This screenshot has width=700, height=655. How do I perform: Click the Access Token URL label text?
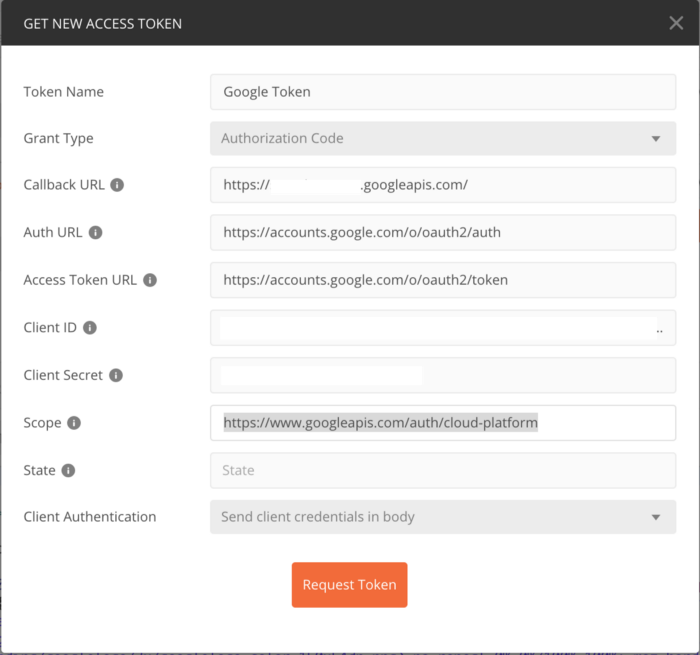click(x=80, y=280)
